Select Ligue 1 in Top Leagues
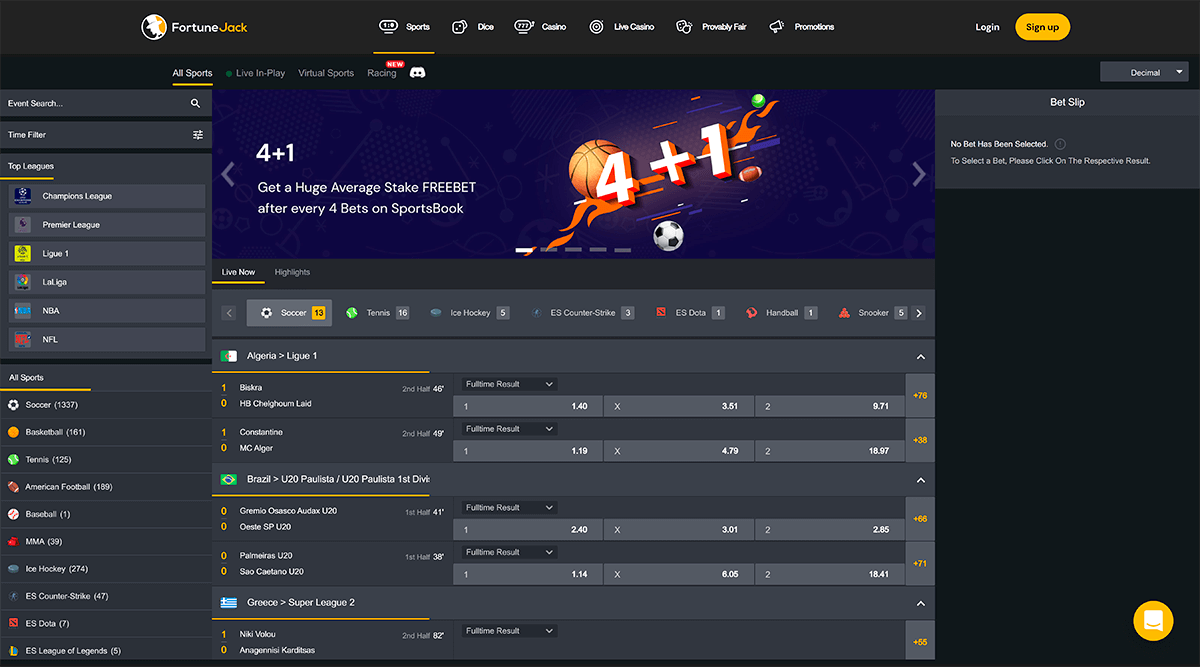 (108, 254)
